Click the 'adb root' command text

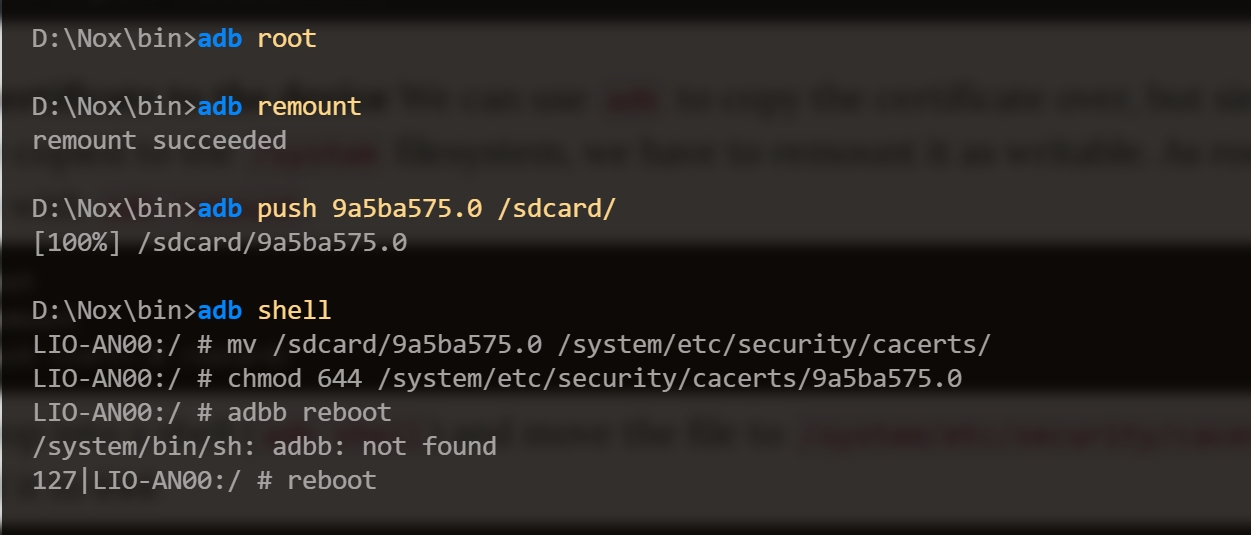257,39
